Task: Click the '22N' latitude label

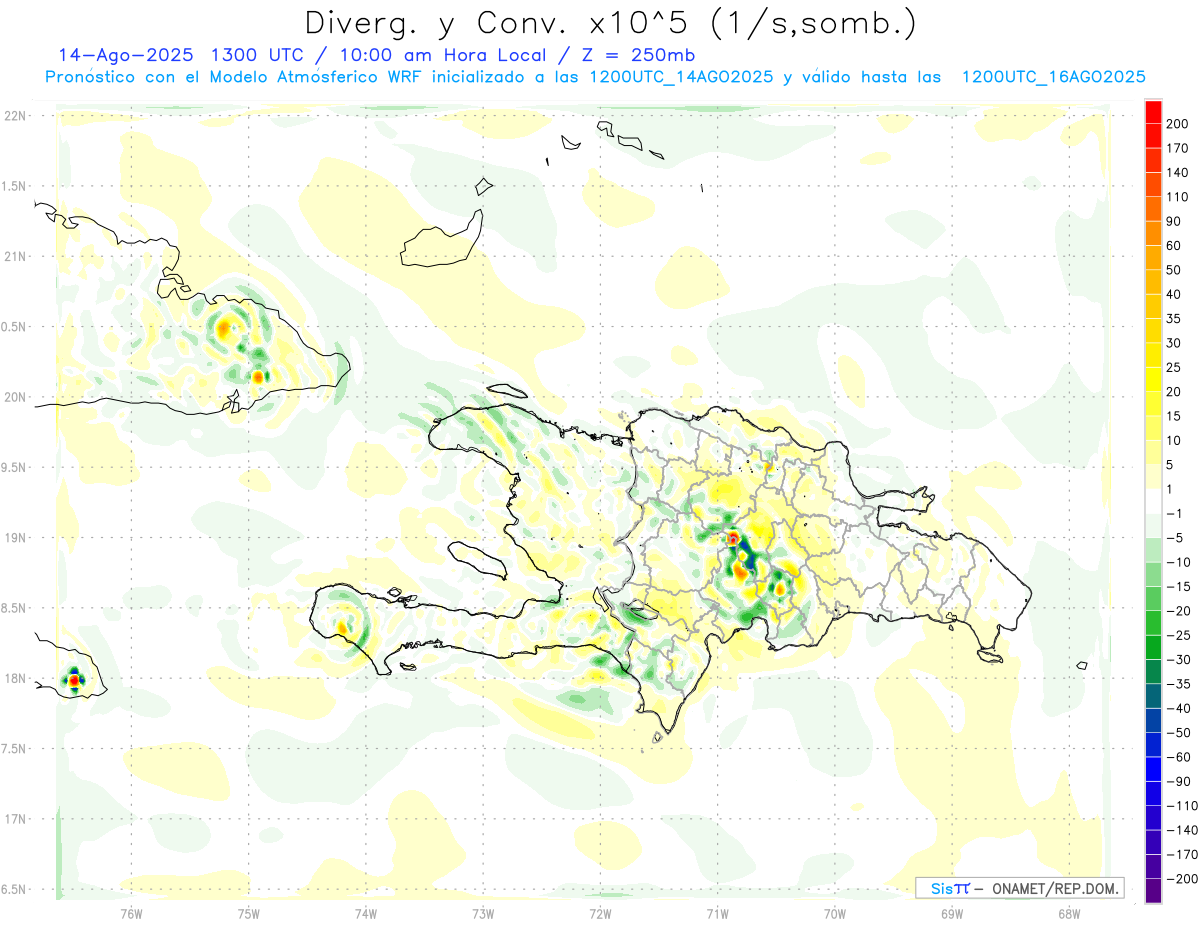Action: click(15, 116)
